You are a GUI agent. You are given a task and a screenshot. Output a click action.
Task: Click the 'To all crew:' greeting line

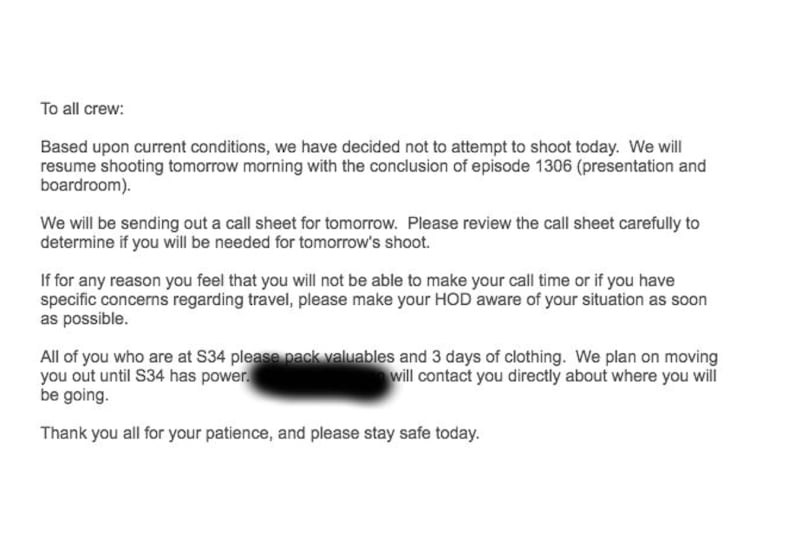[x=82, y=109]
